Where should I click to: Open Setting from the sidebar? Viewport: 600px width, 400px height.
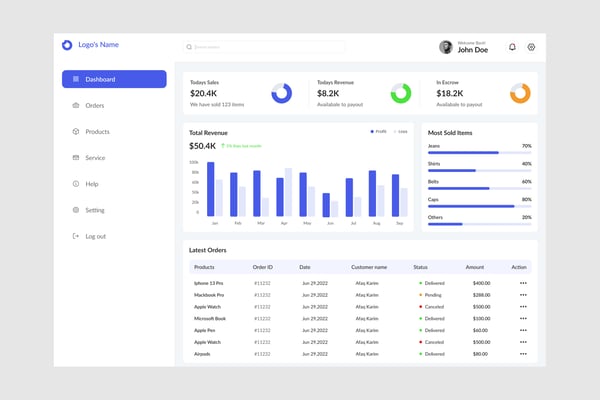click(x=95, y=210)
